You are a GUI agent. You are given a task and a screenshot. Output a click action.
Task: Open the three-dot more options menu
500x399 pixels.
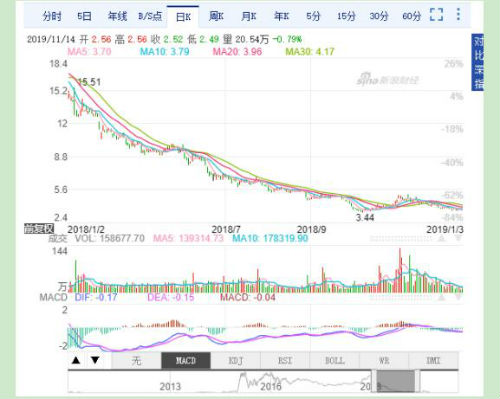point(458,14)
